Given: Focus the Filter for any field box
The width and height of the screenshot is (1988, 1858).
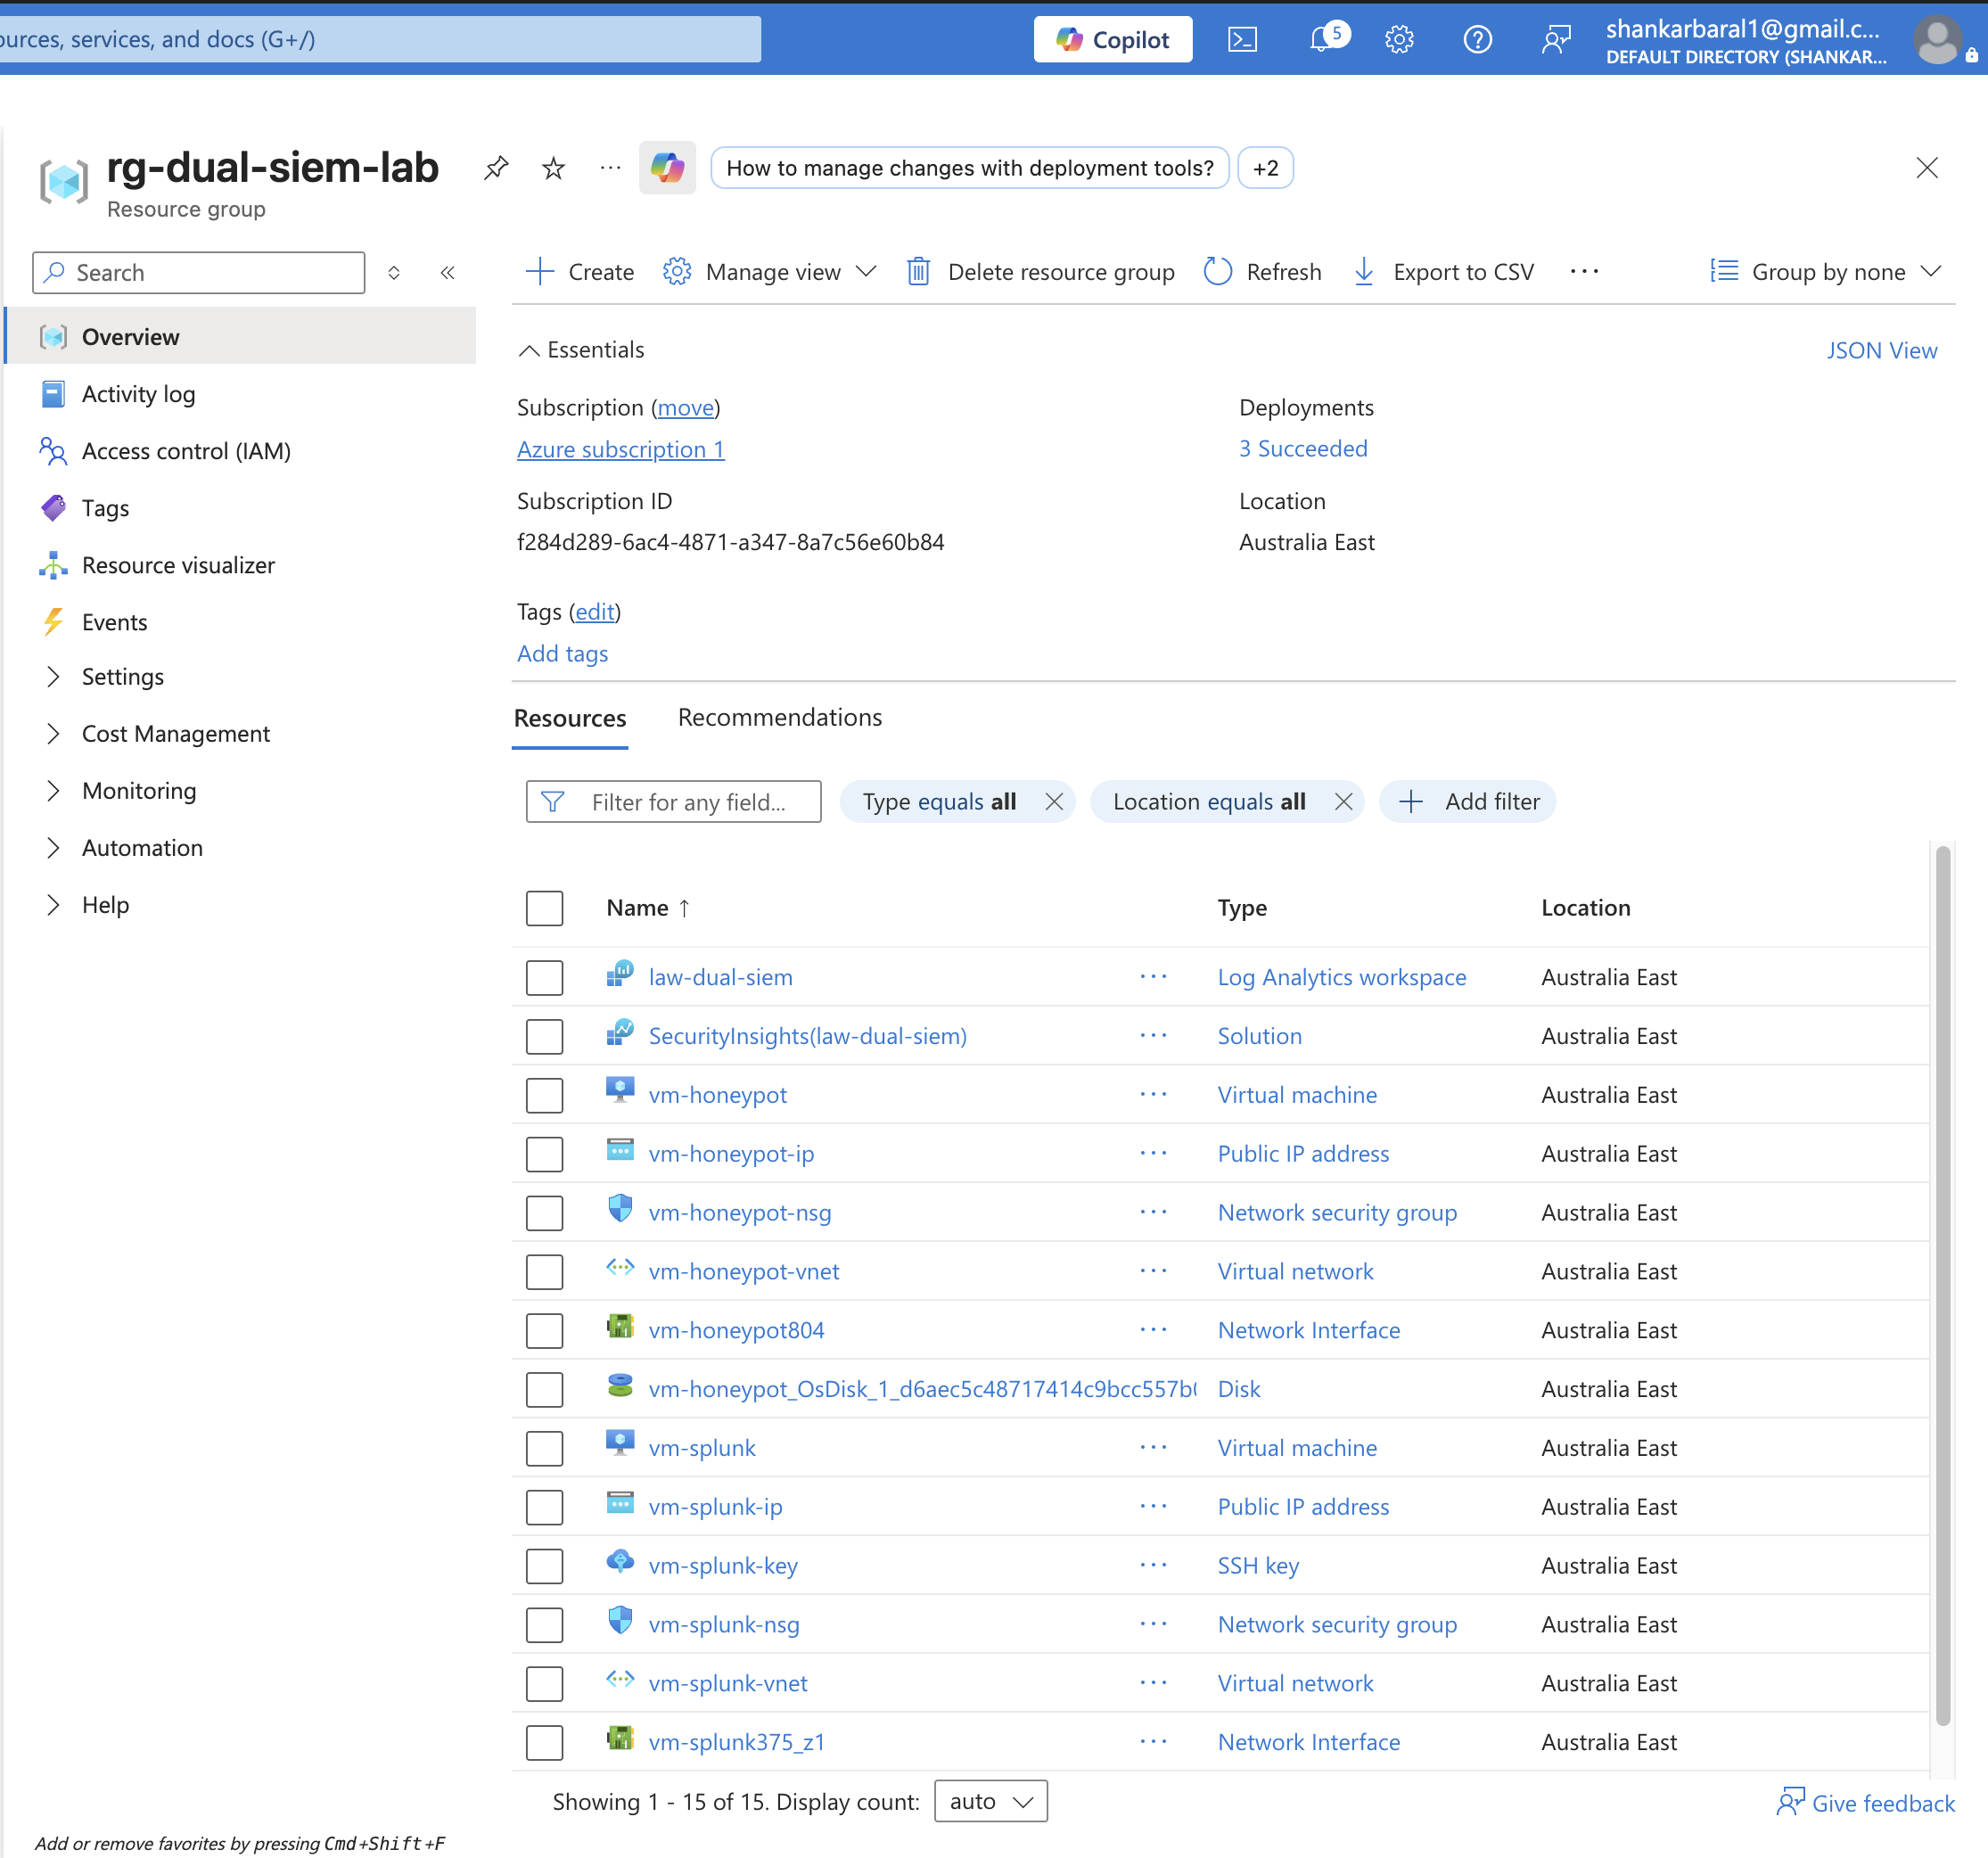Looking at the screenshot, I should point(674,802).
